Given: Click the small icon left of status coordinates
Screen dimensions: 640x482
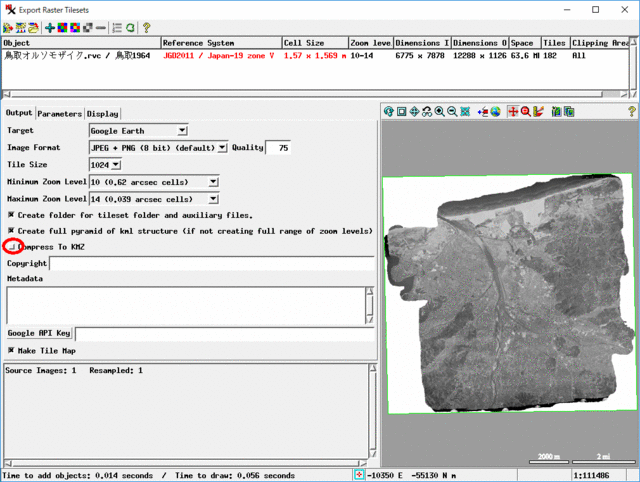Looking at the screenshot, I should coord(359,475).
